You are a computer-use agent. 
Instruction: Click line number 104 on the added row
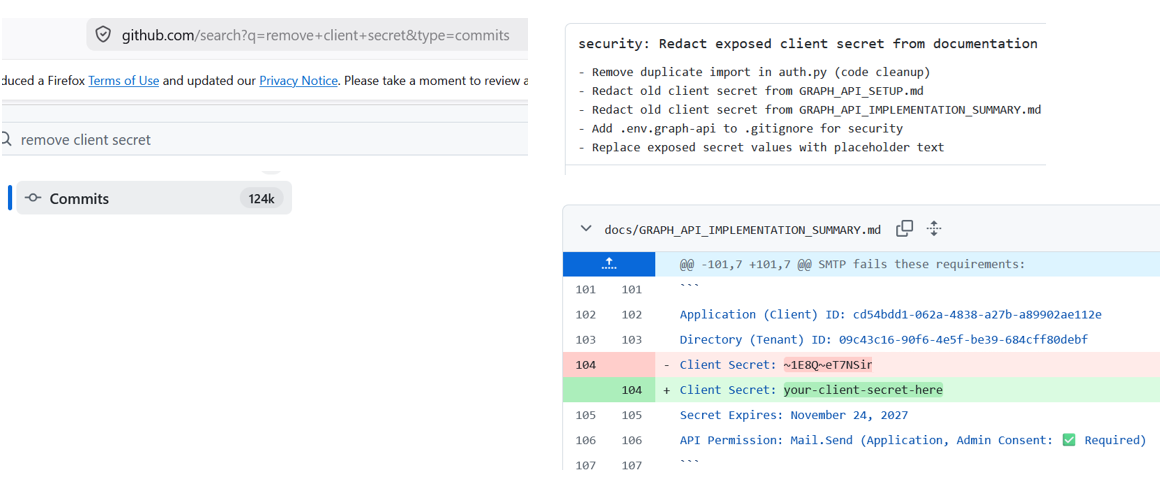click(631, 390)
